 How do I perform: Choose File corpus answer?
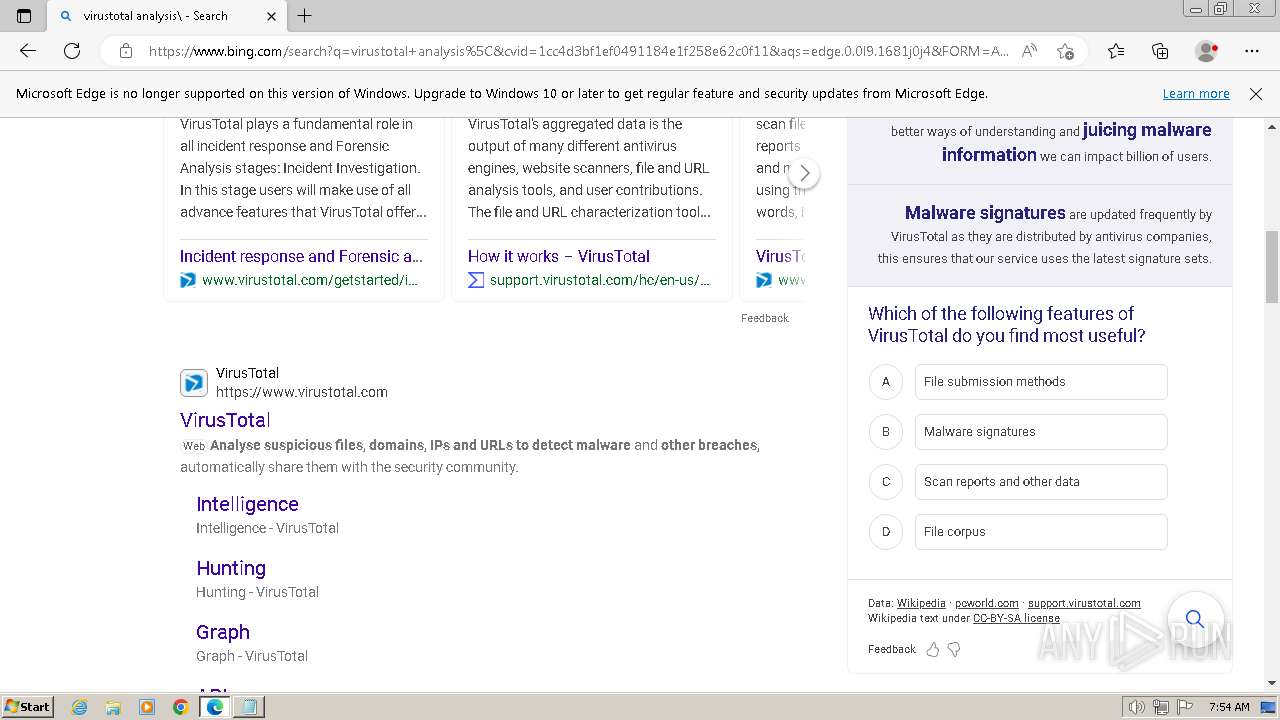click(1041, 532)
